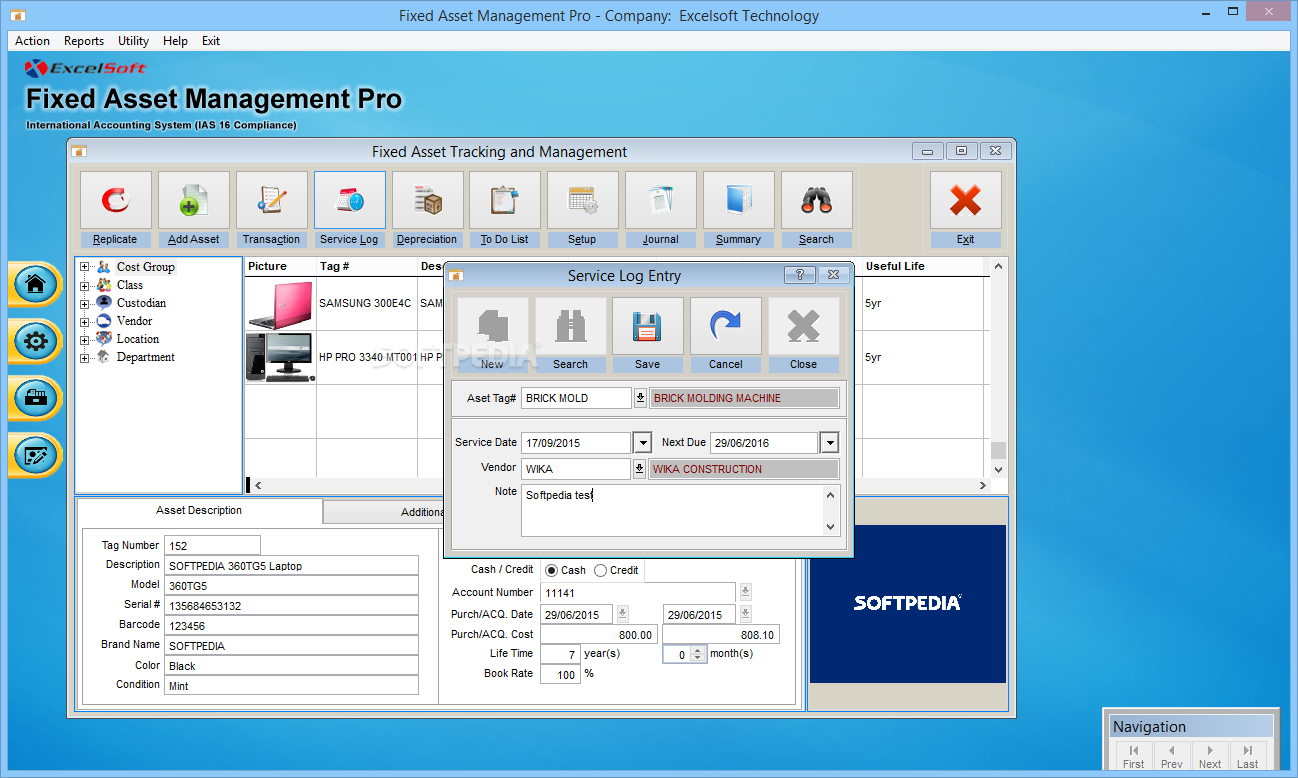Open the Help menu

pos(175,41)
